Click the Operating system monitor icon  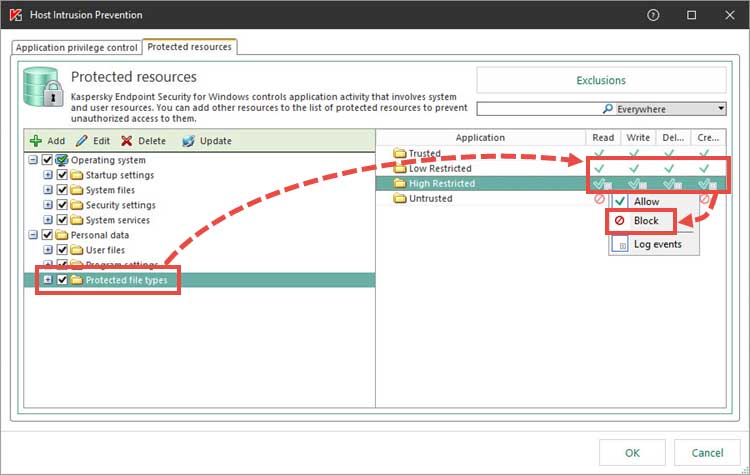[62, 160]
